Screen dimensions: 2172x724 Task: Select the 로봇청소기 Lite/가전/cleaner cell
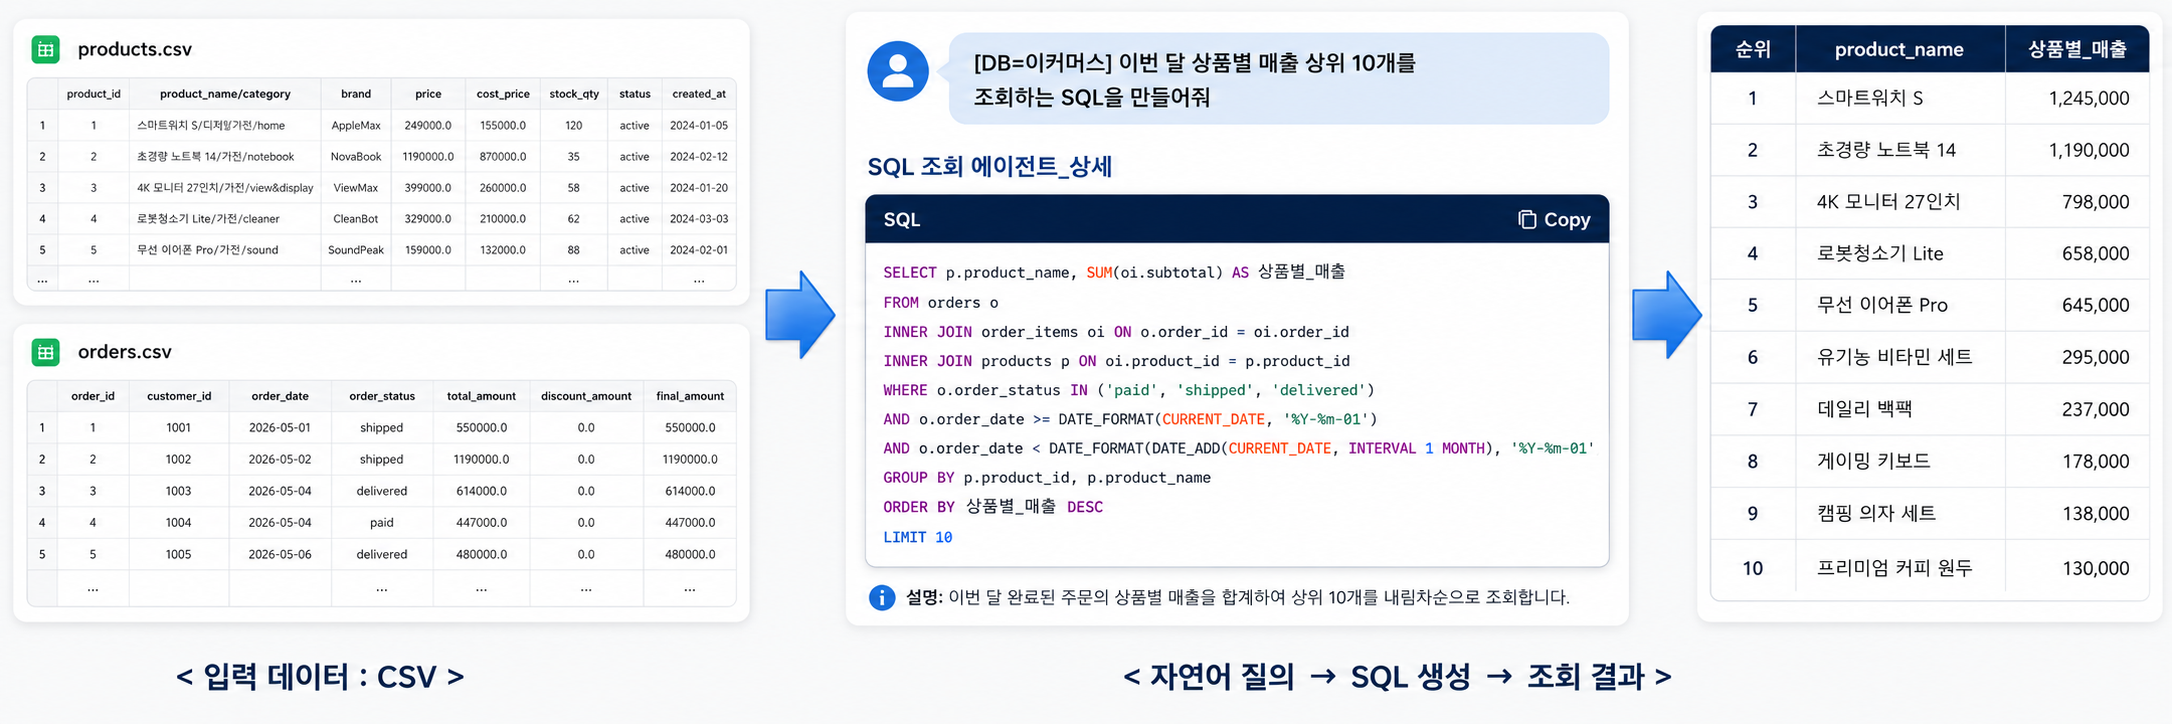[225, 219]
